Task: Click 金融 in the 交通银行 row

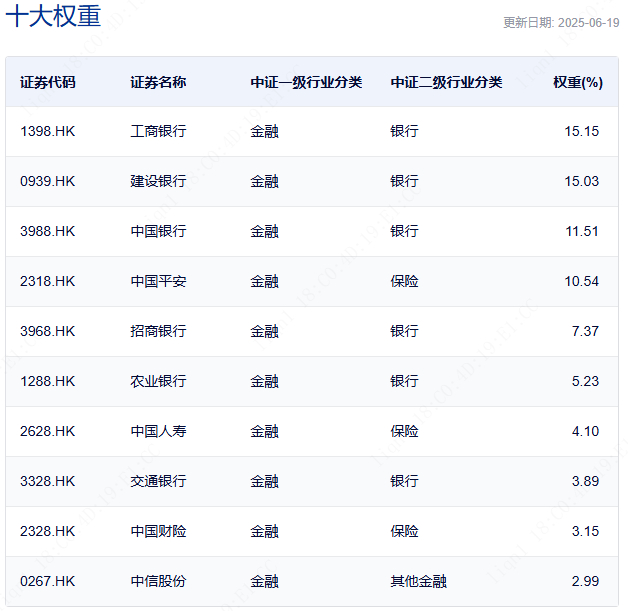Action: [x=264, y=481]
